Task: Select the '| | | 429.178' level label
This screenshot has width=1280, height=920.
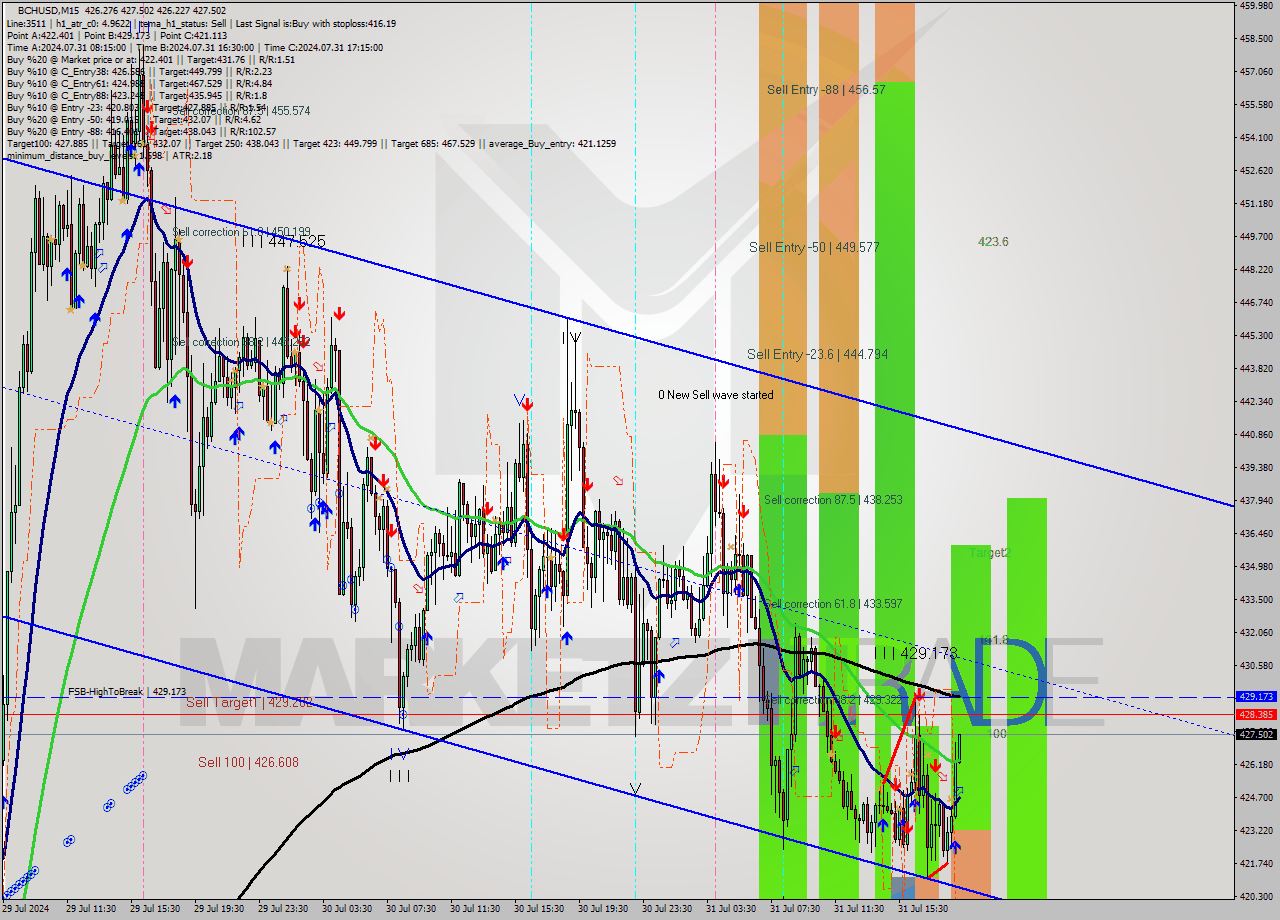Action: [915, 653]
